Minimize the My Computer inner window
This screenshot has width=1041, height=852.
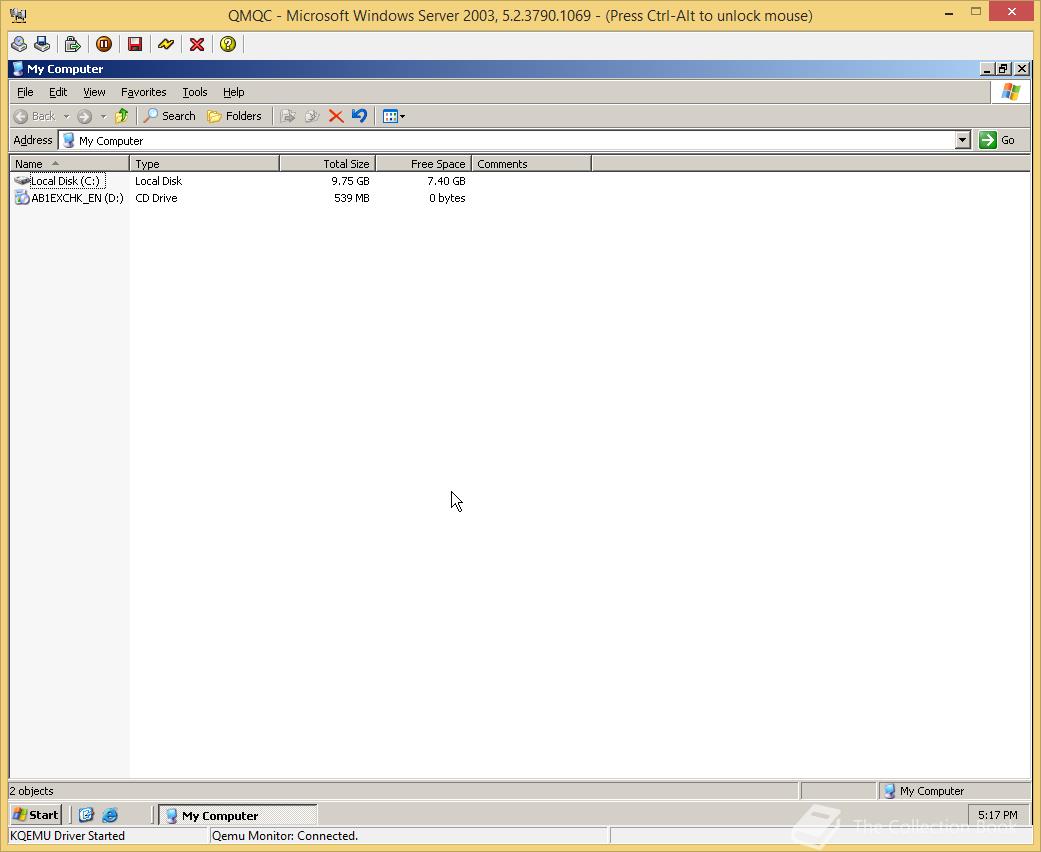coord(987,68)
